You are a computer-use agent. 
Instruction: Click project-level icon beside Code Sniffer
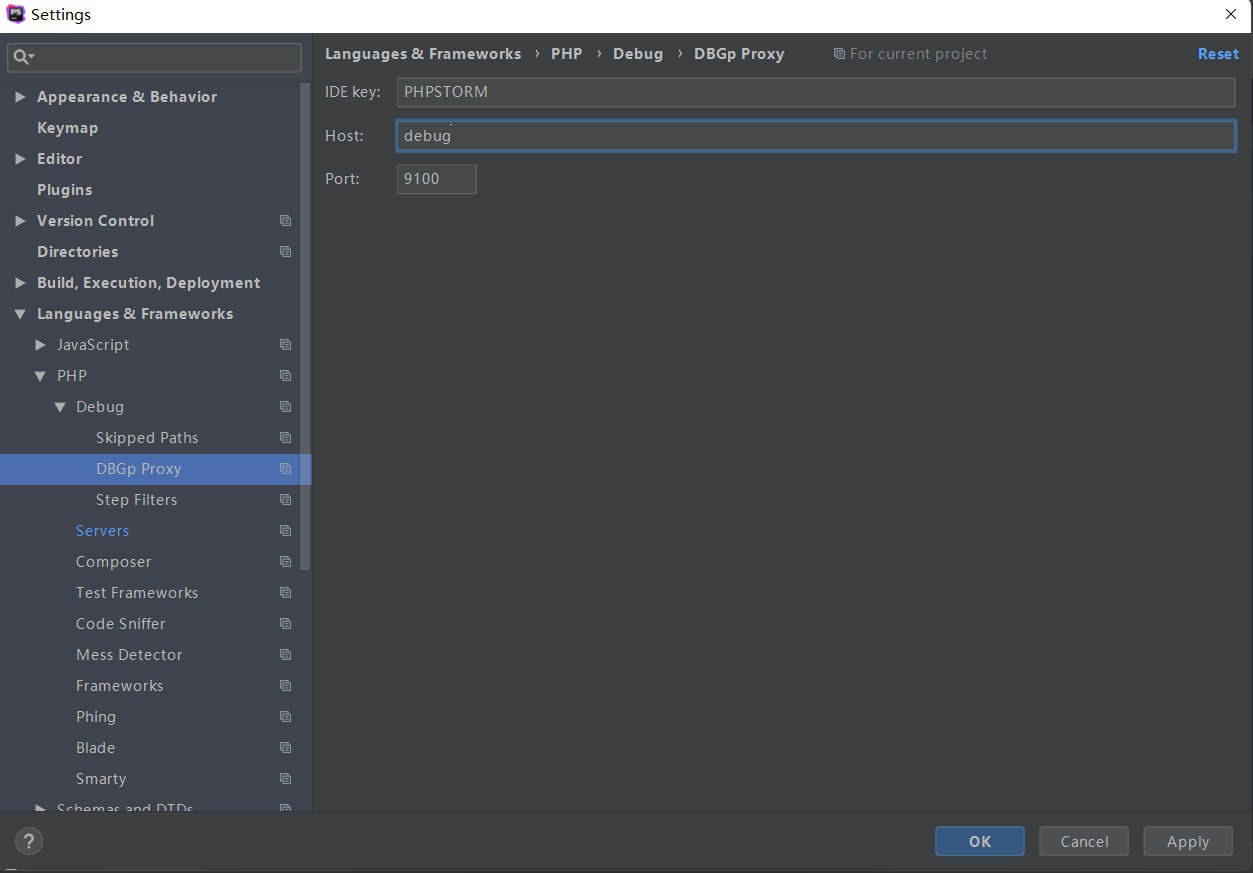click(286, 624)
